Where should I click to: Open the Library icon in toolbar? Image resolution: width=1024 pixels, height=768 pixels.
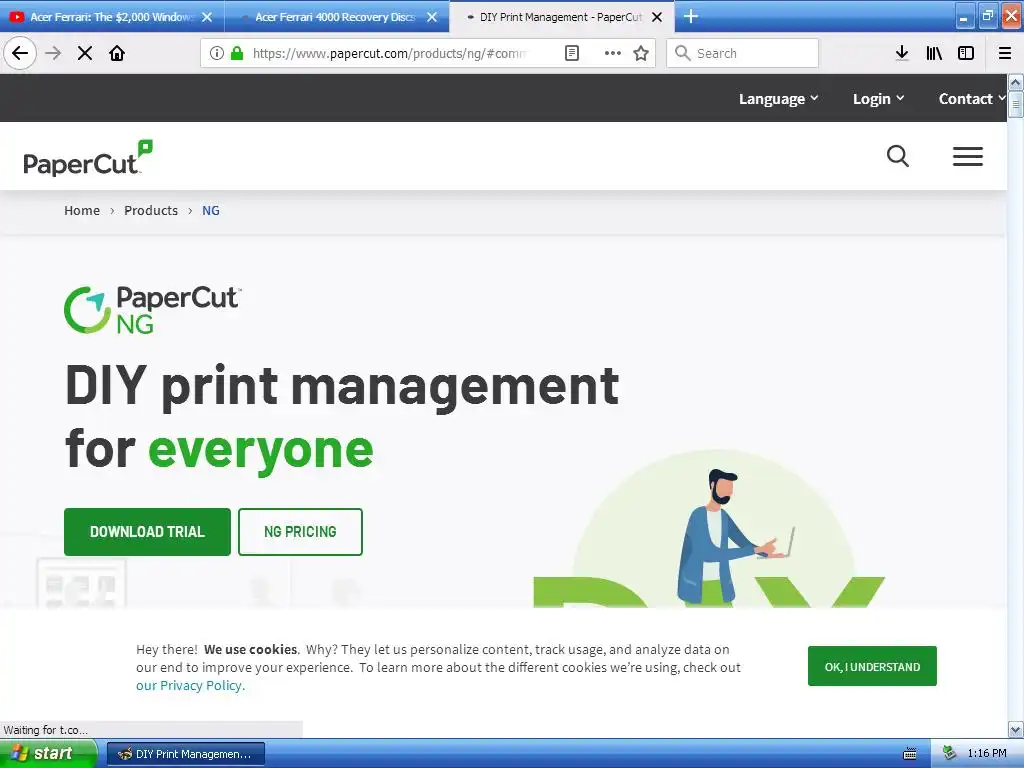(x=934, y=53)
